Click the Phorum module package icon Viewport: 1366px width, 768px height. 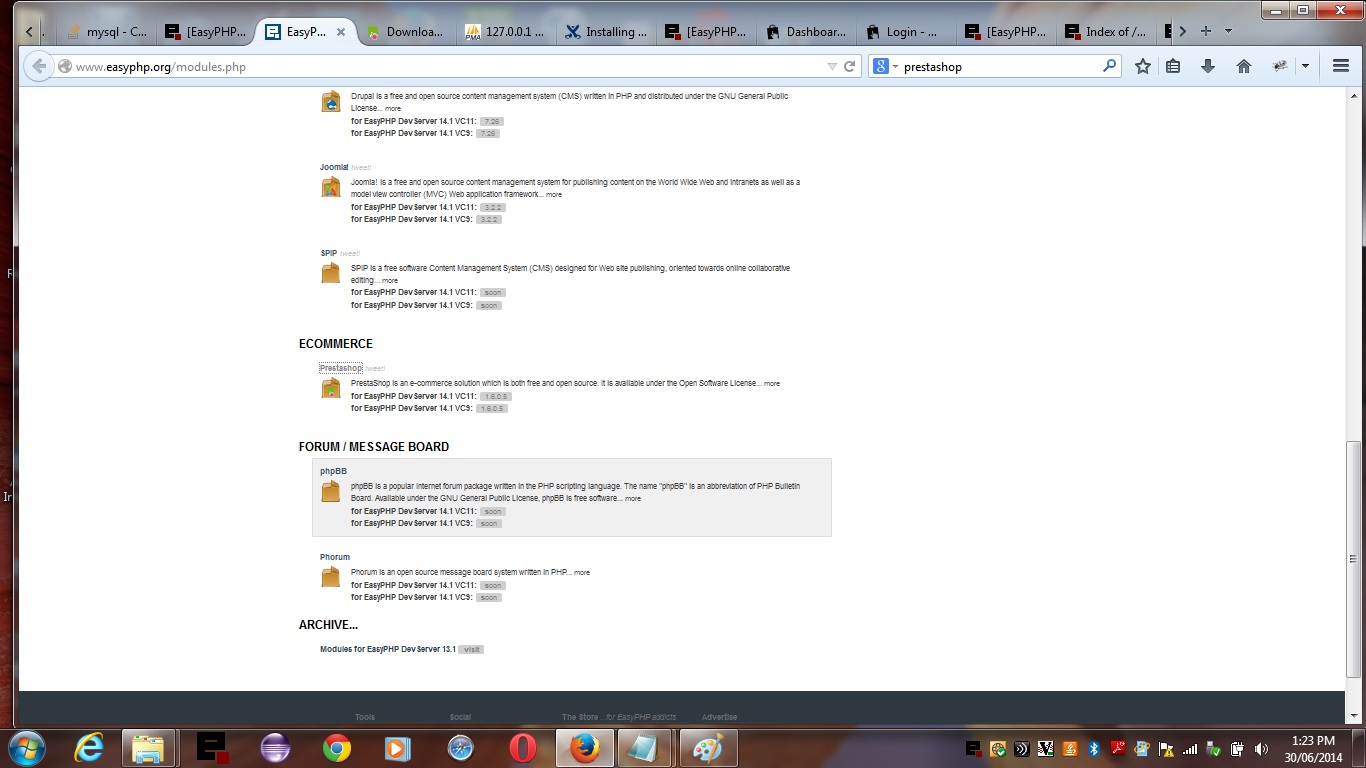331,577
